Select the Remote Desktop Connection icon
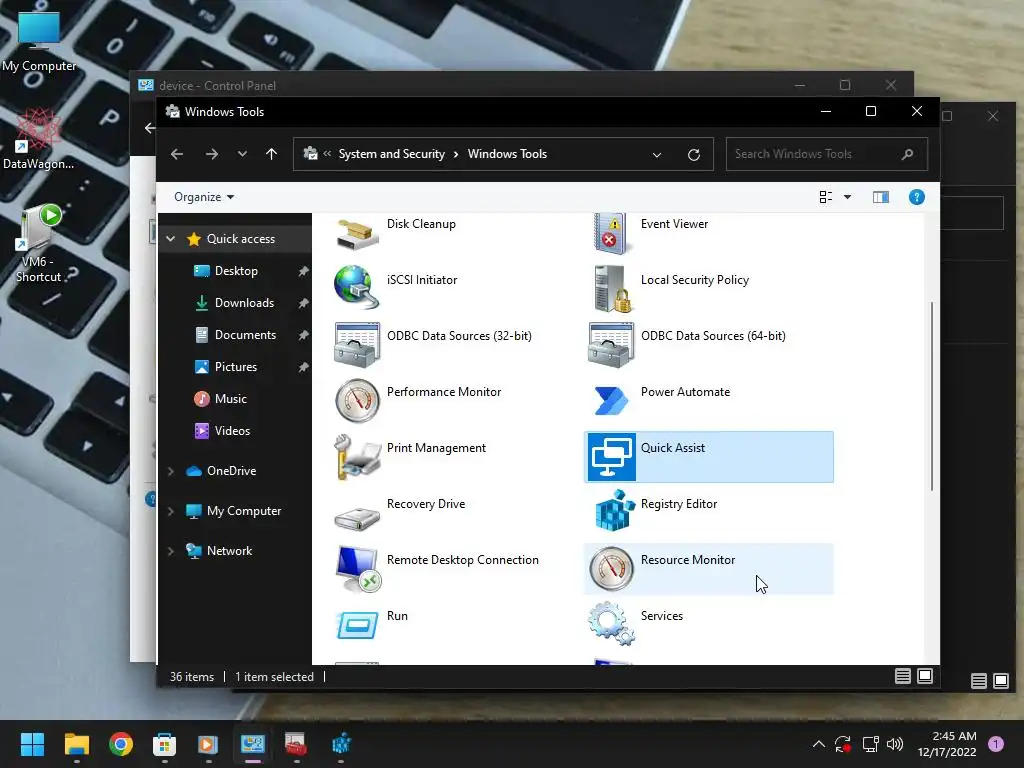This screenshot has height=768, width=1024. (357, 569)
